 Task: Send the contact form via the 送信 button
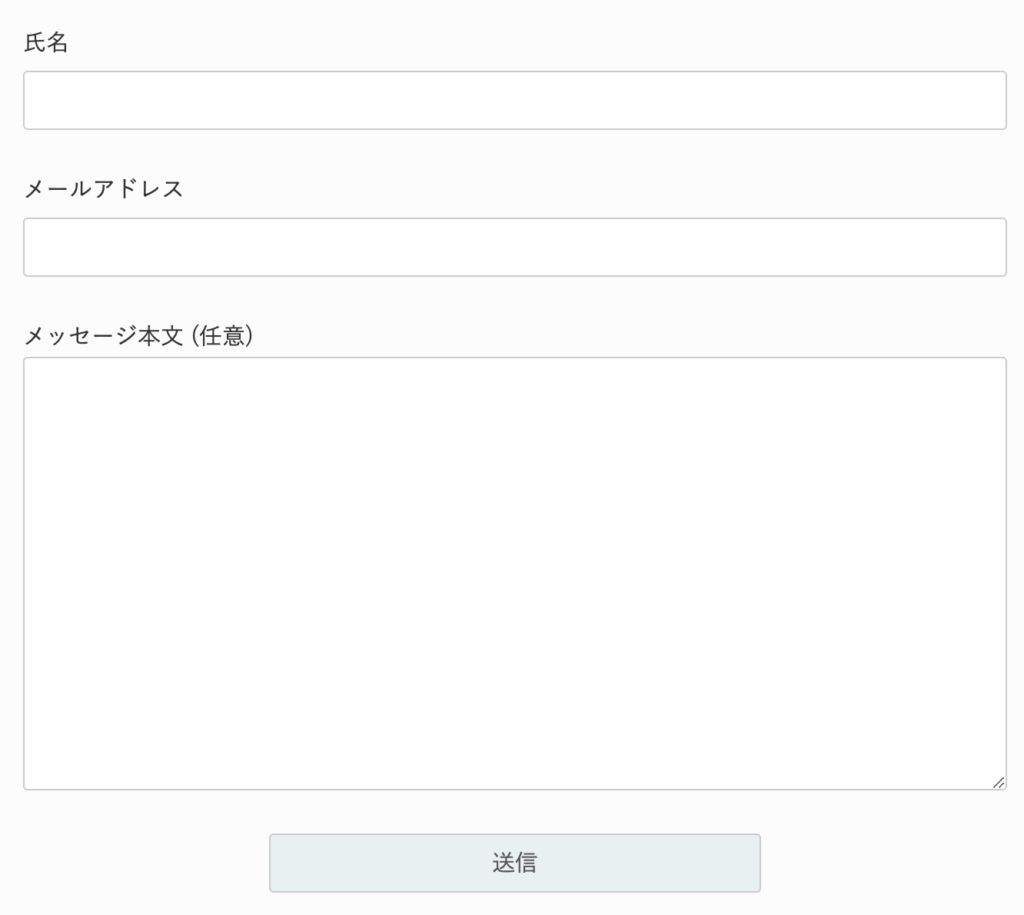pos(515,863)
